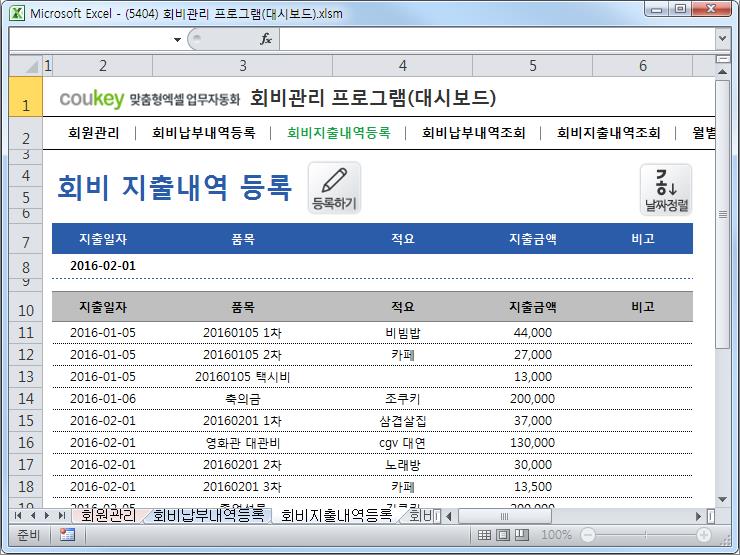Image resolution: width=740 pixels, height=555 pixels.
Task: Click the amount cell 27,000
Action: (x=532, y=355)
